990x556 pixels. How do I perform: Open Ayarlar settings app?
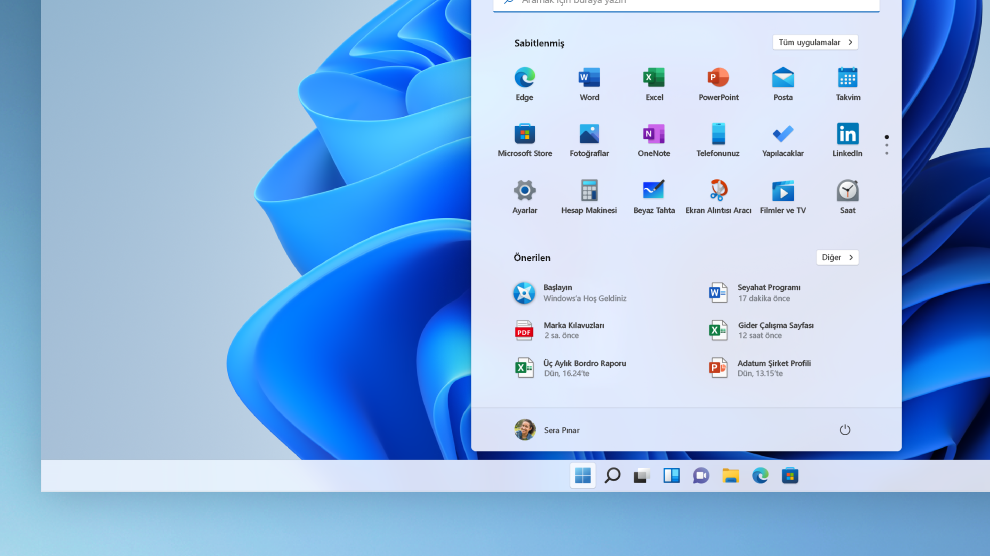[525, 197]
